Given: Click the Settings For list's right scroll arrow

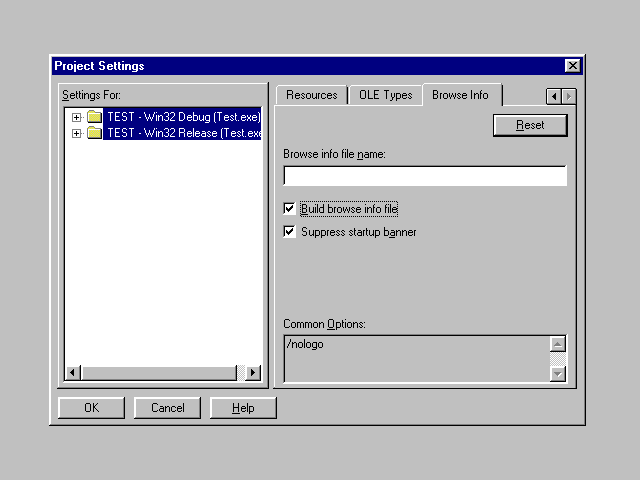Looking at the screenshot, I should coord(252,373).
